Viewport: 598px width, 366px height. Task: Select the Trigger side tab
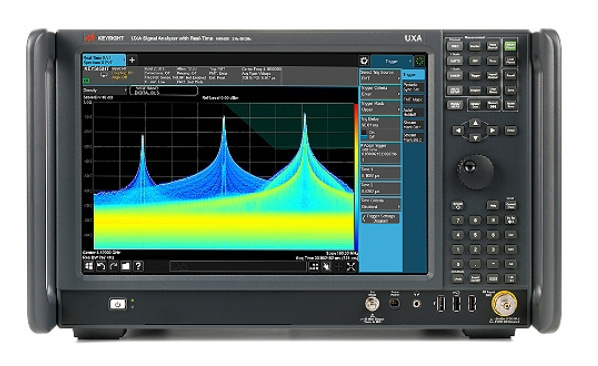[413, 75]
